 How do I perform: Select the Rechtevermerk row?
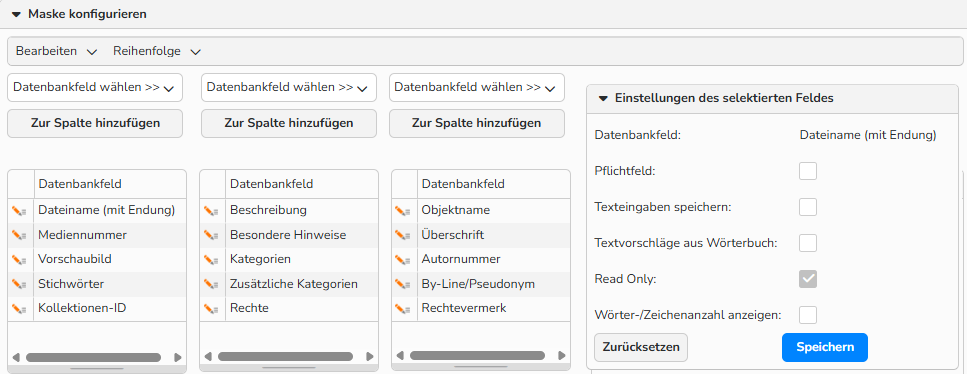481,309
